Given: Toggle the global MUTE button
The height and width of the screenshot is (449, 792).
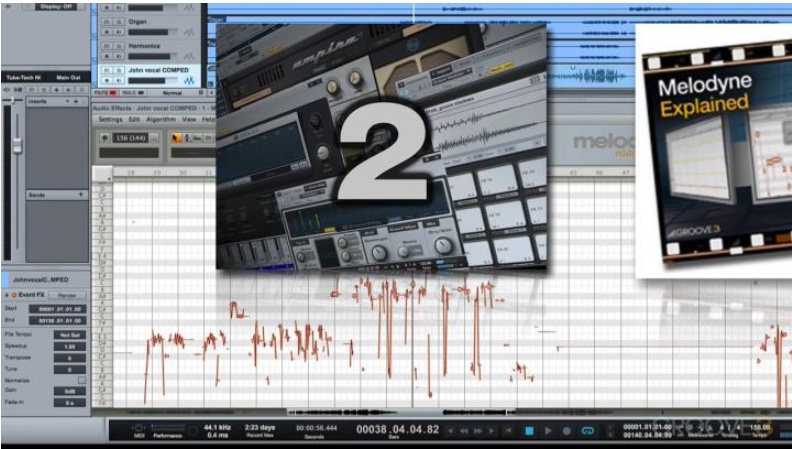Looking at the screenshot, I should coord(105,93).
